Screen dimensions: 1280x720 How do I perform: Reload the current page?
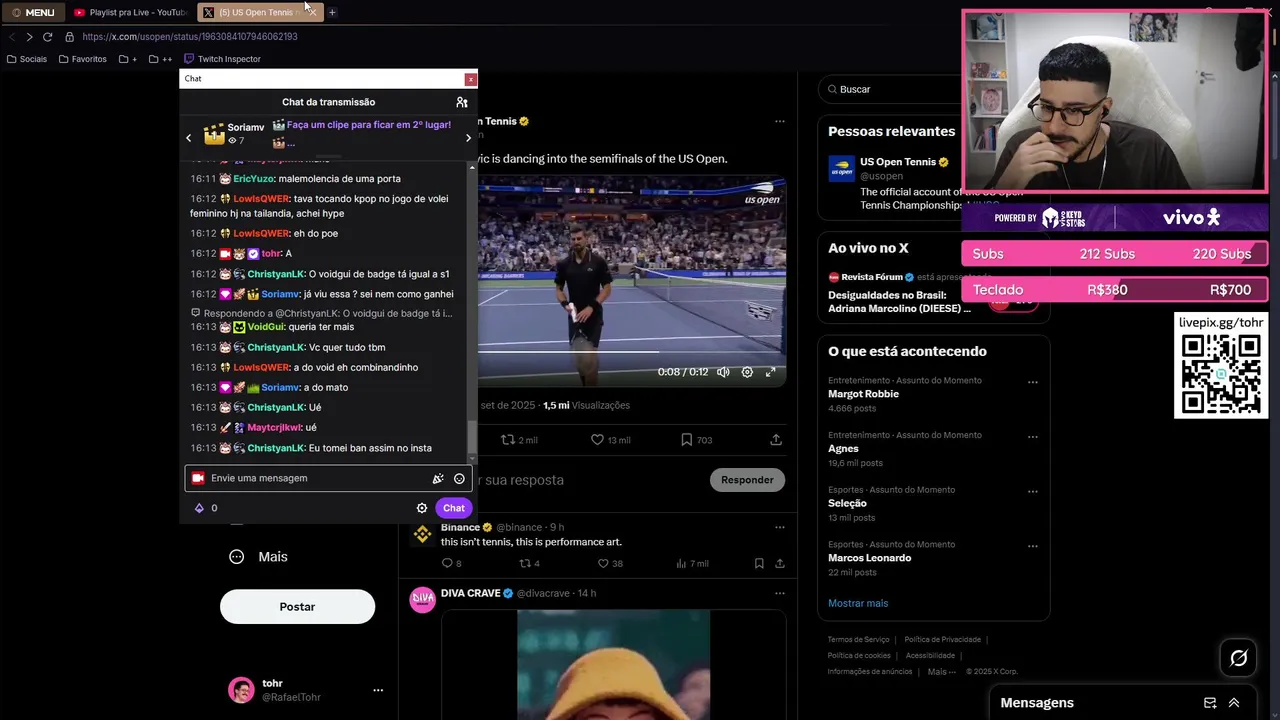[47, 37]
